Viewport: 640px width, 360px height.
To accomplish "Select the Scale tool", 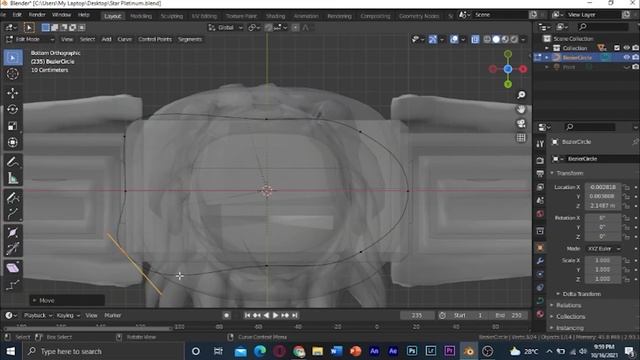I will pyautogui.click(x=13, y=126).
